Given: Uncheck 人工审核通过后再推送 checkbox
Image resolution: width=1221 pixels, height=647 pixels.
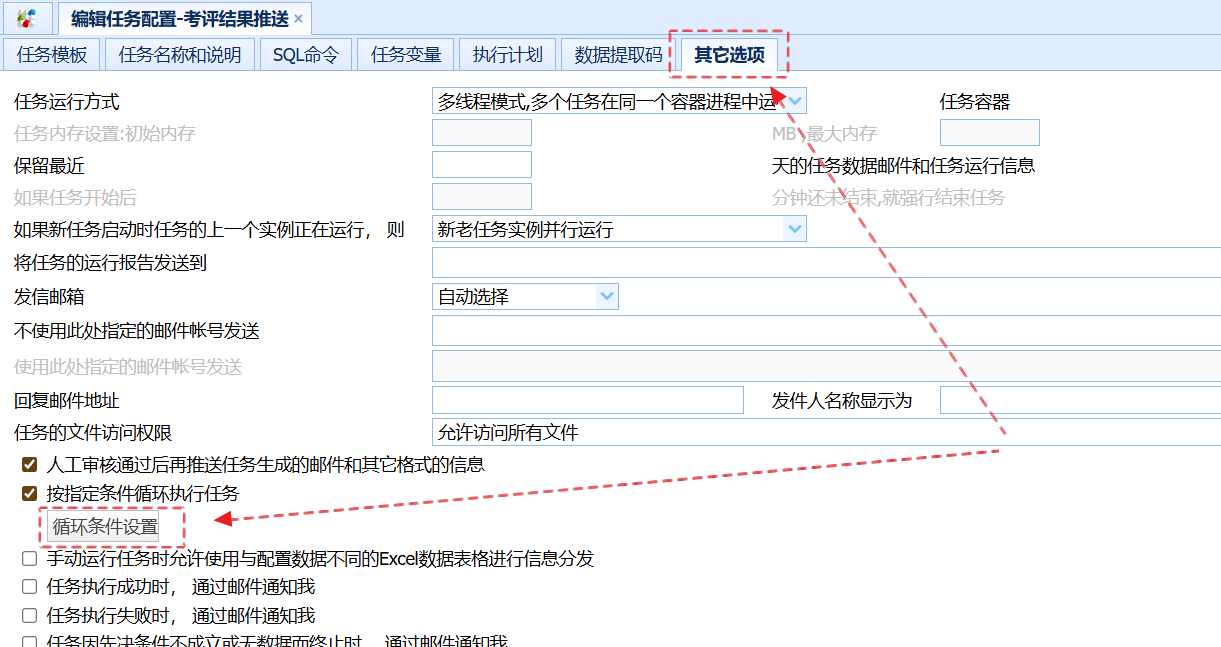Looking at the screenshot, I should (30, 464).
